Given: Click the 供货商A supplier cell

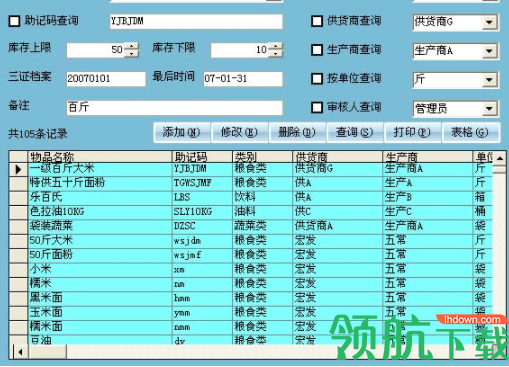Looking at the screenshot, I should pyautogui.click(x=338, y=227).
